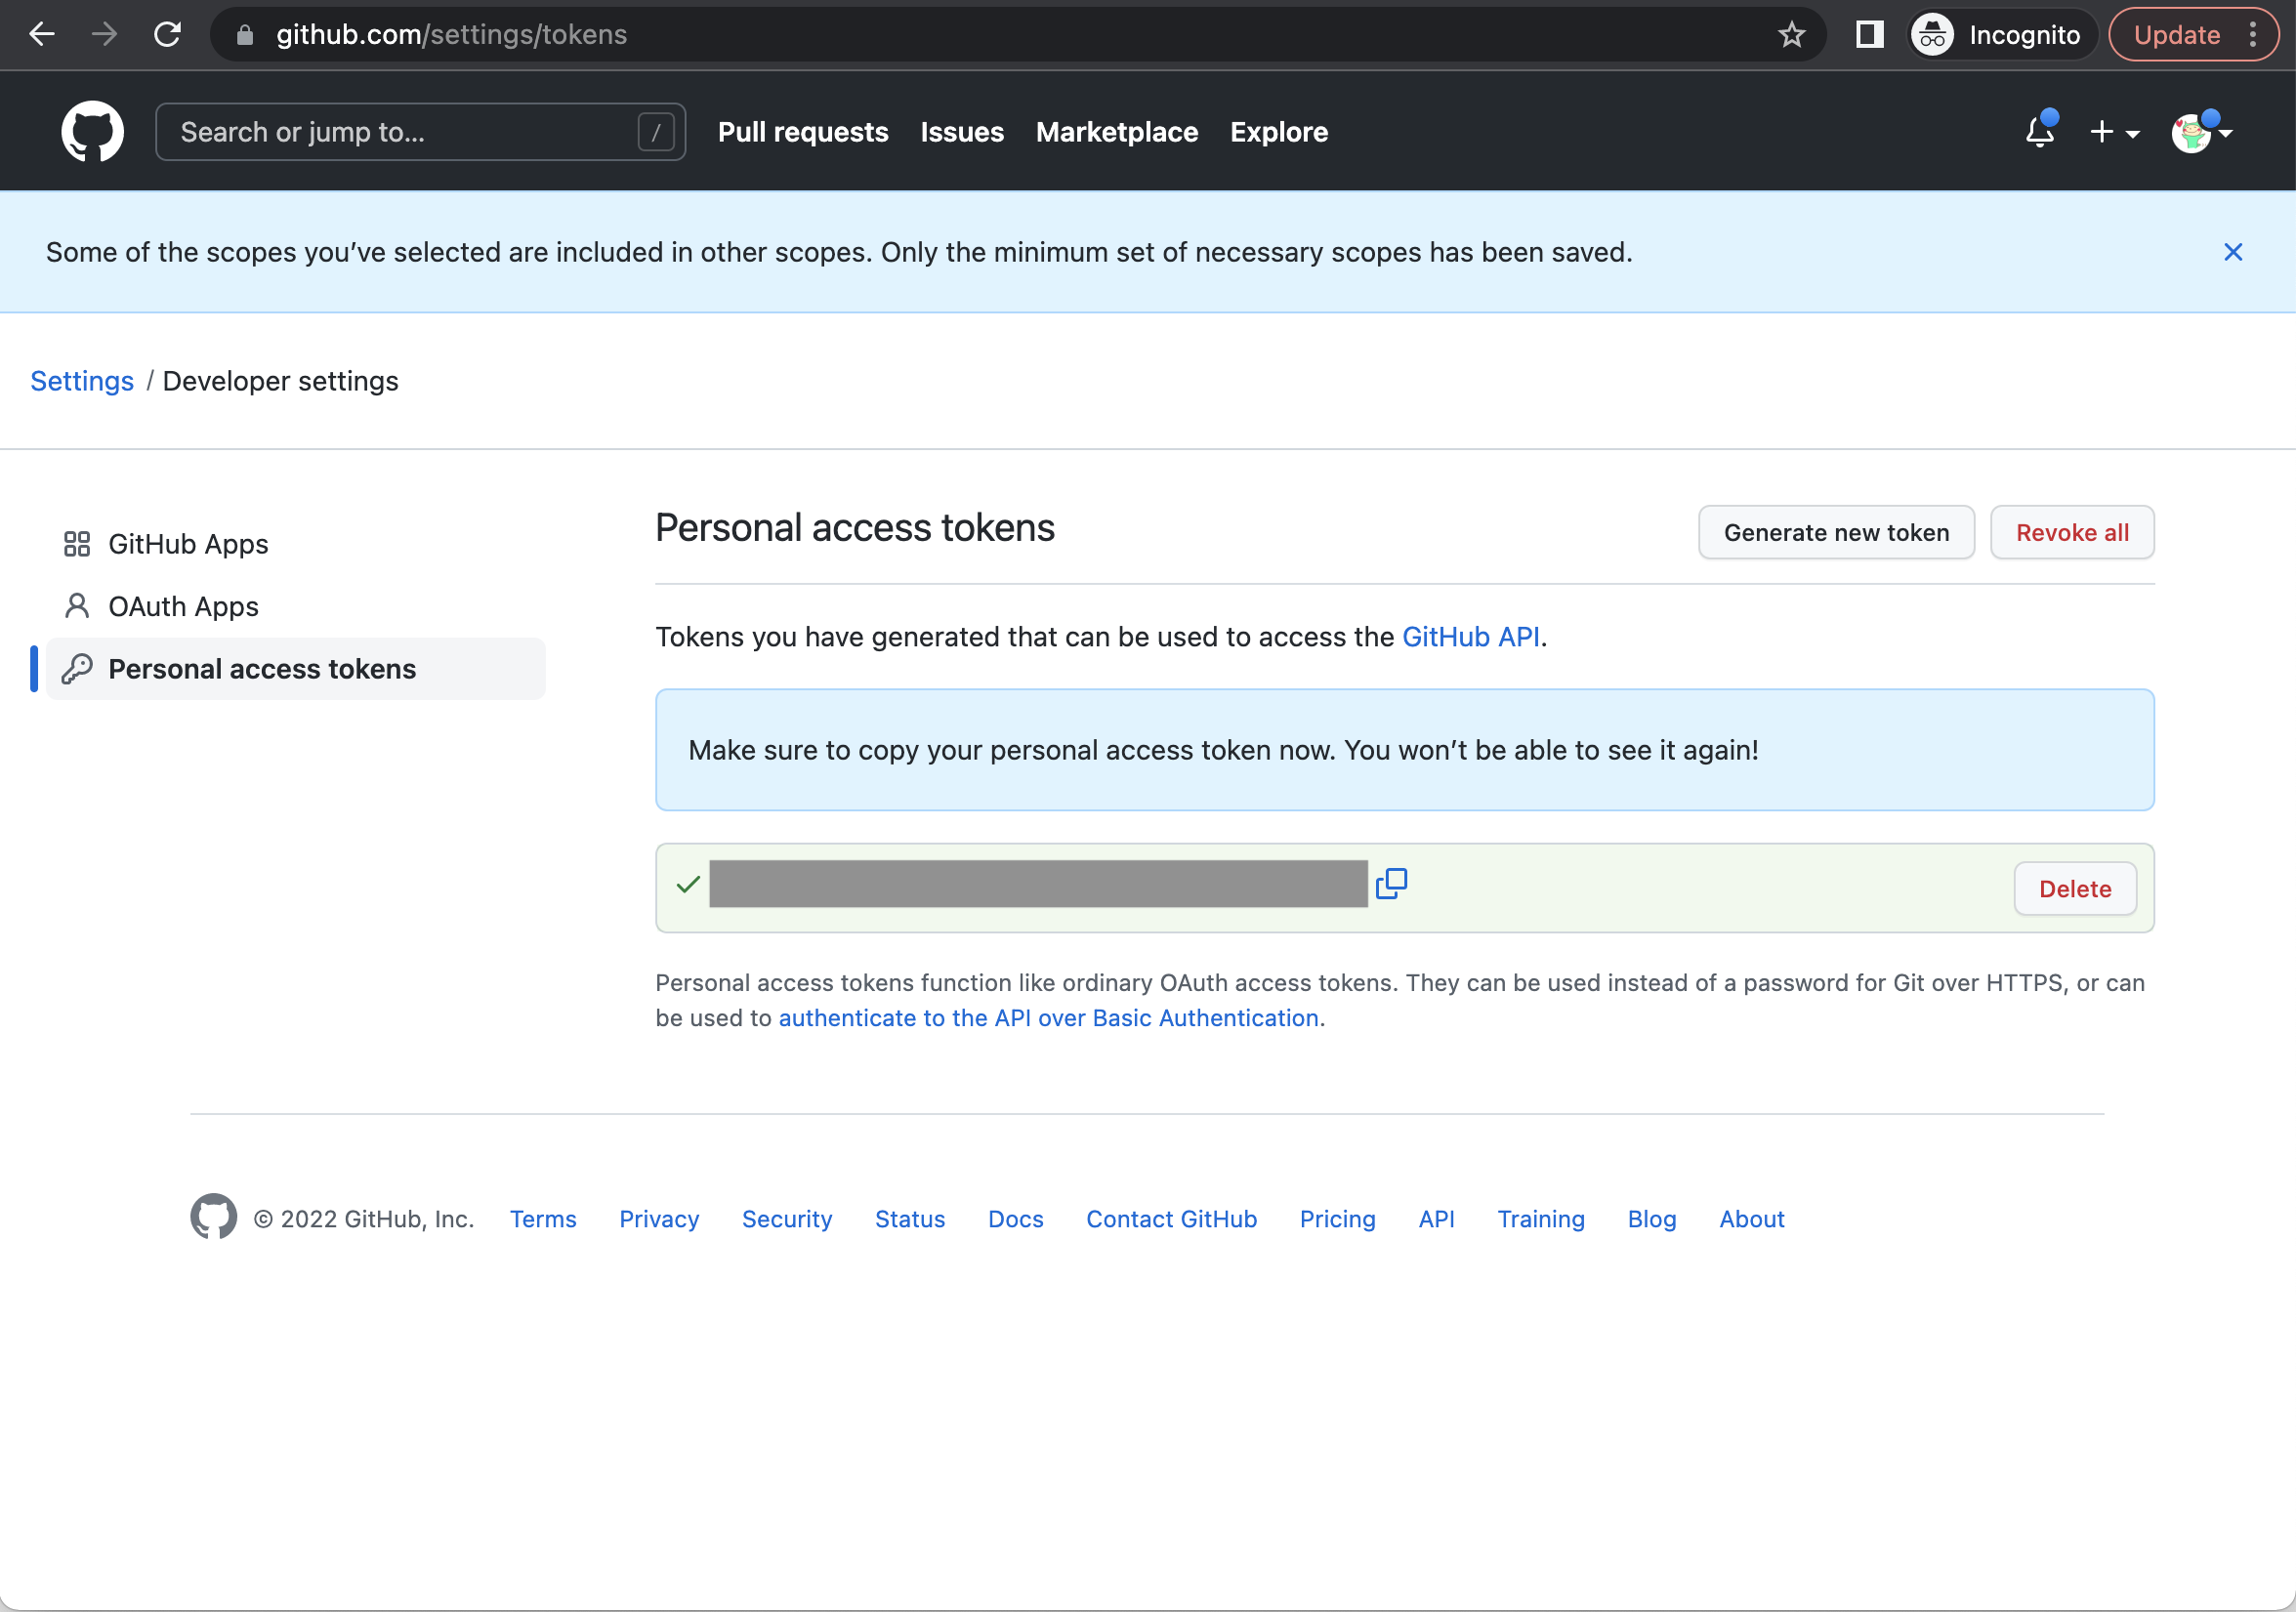Image resolution: width=2296 pixels, height=1612 pixels.
Task: Click the Settings breadcrumb link
Action: pos(82,381)
